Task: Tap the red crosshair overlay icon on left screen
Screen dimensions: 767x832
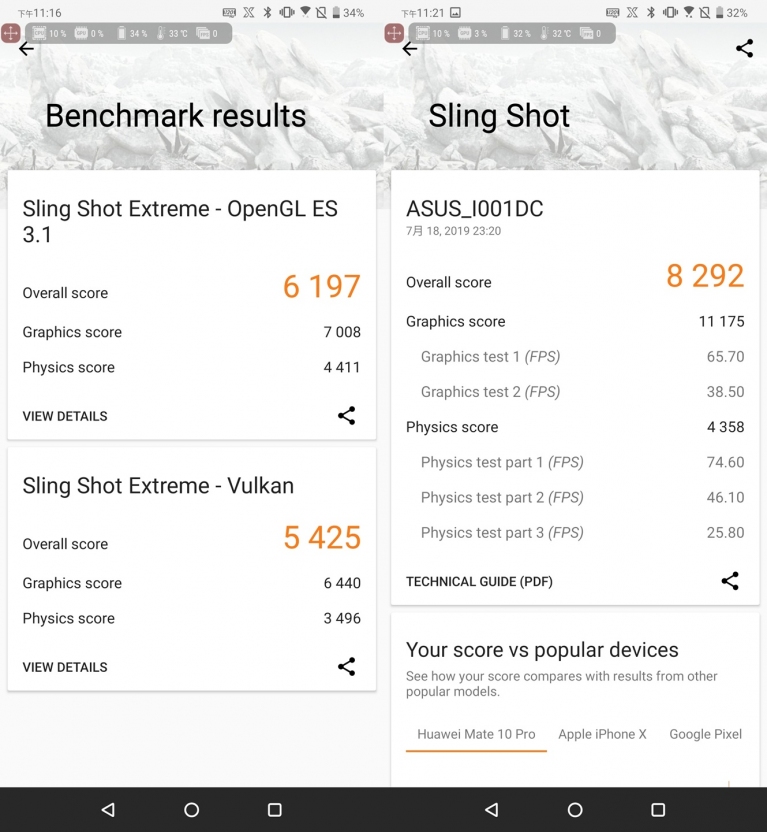Action: pyautogui.click(x=11, y=33)
